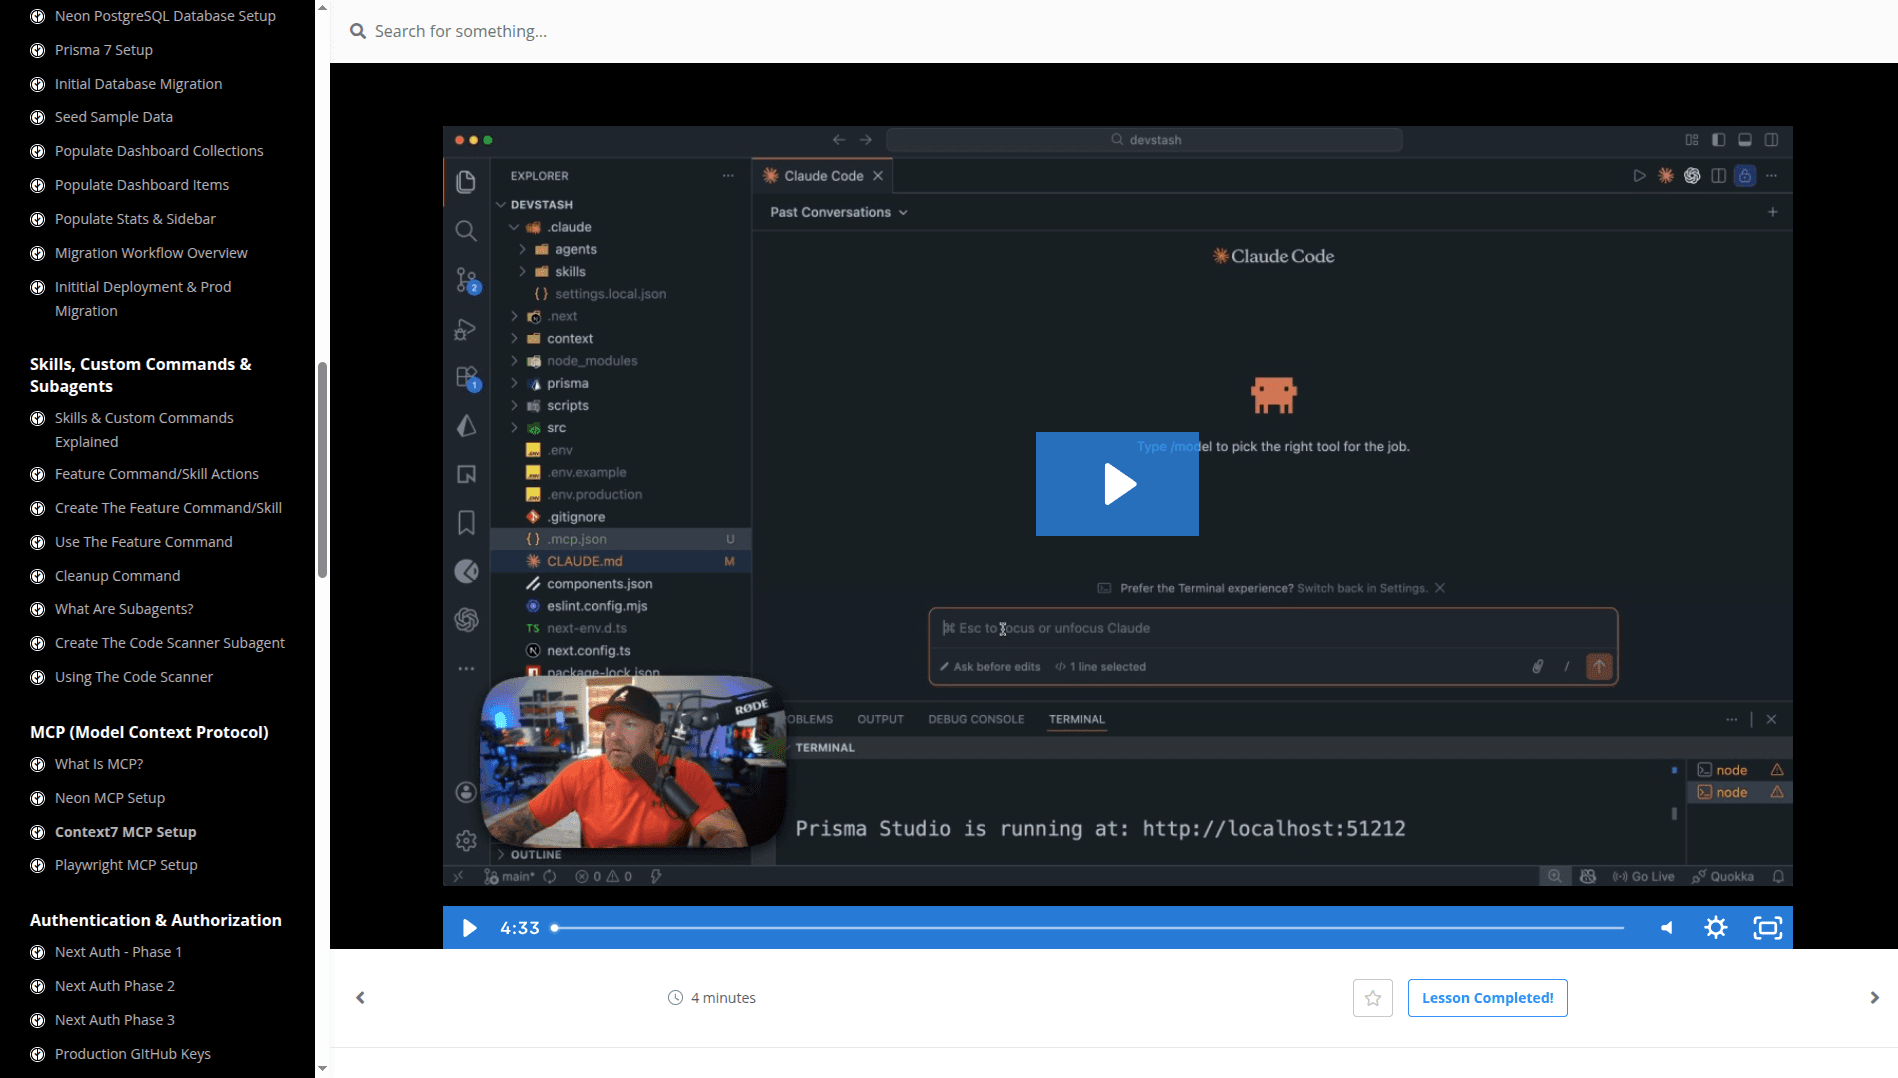Mute the video with the speaker icon
This screenshot has width=1898, height=1078.
pos(1666,928)
